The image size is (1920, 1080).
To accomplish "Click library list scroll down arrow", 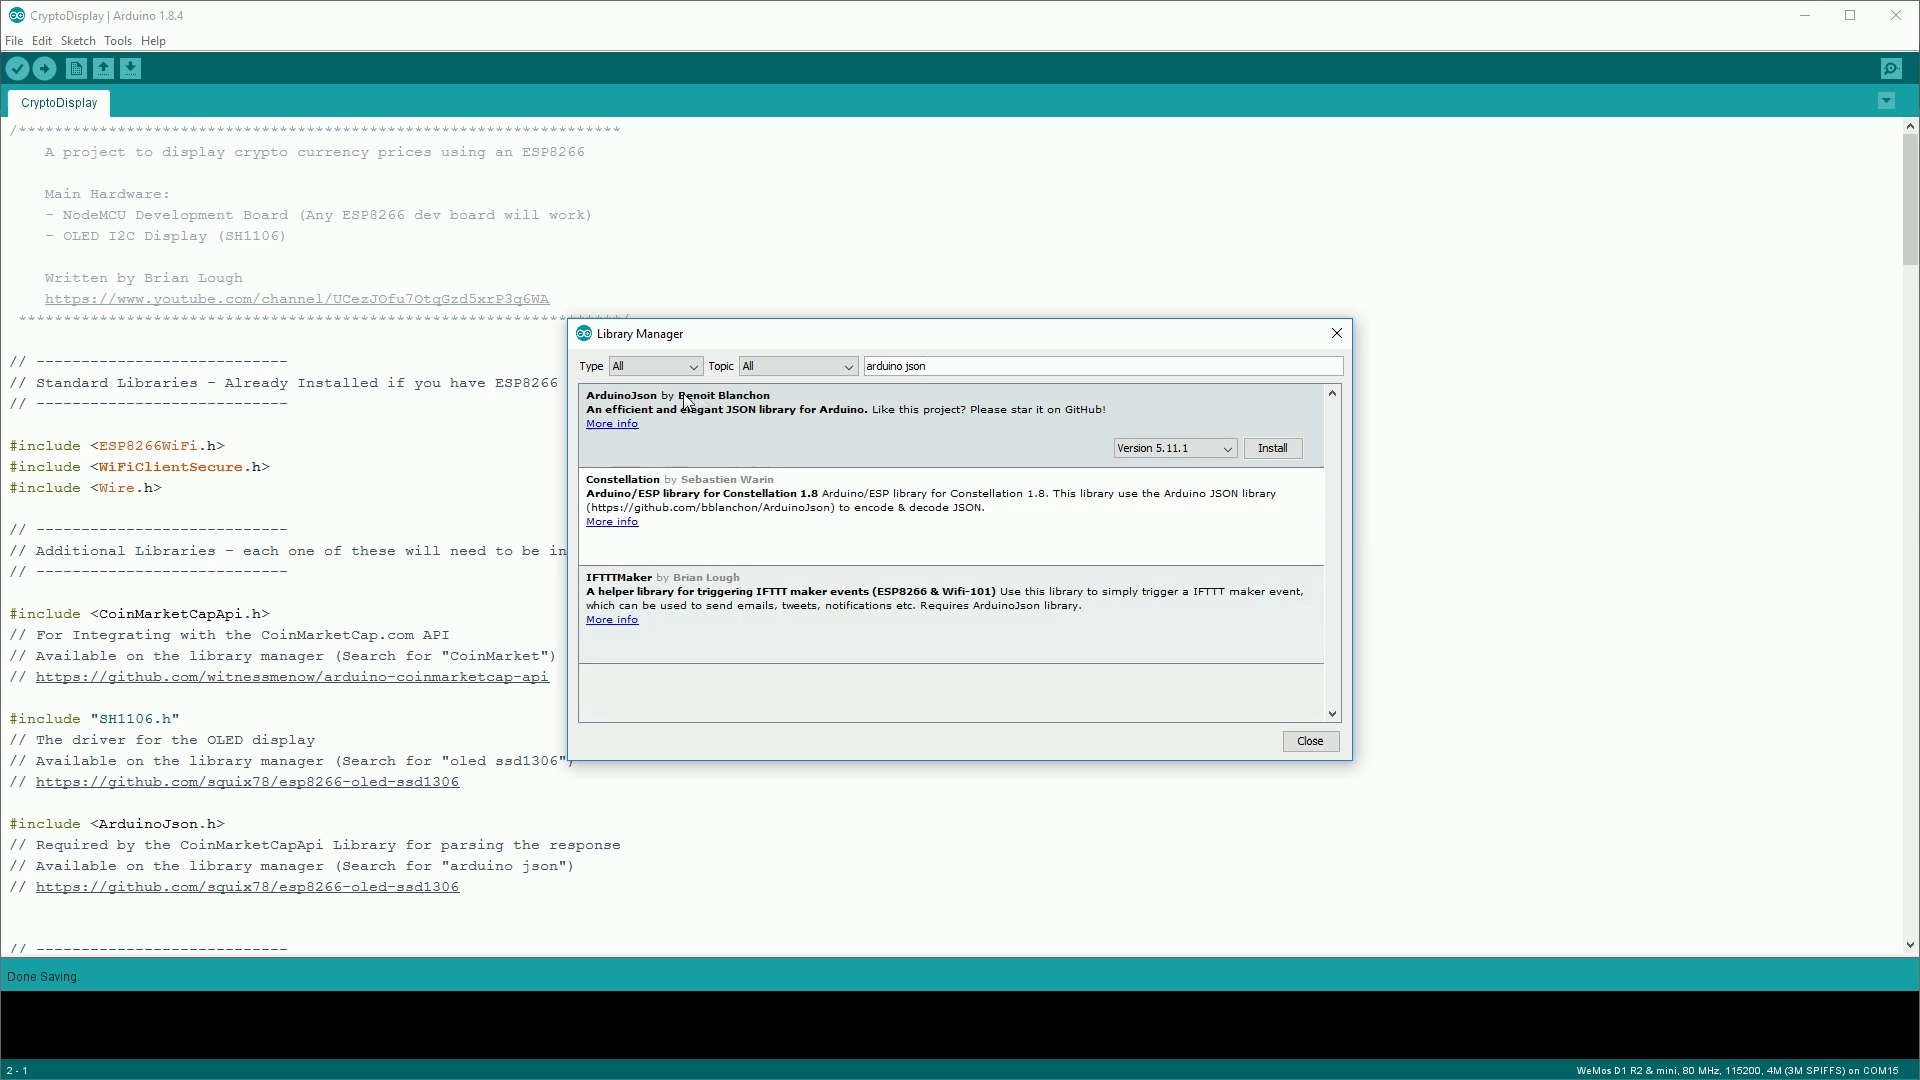I will 1332,714.
